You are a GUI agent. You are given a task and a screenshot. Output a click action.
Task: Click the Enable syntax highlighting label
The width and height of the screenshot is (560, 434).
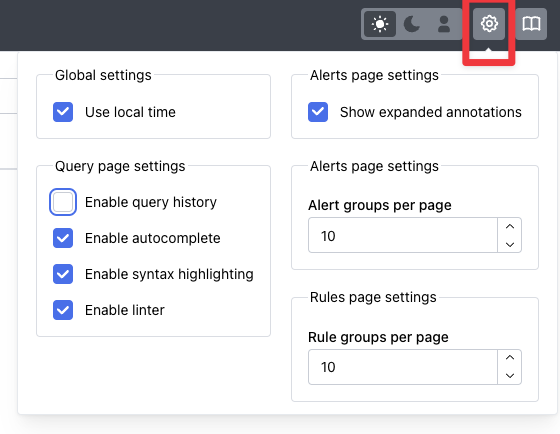tap(169, 274)
